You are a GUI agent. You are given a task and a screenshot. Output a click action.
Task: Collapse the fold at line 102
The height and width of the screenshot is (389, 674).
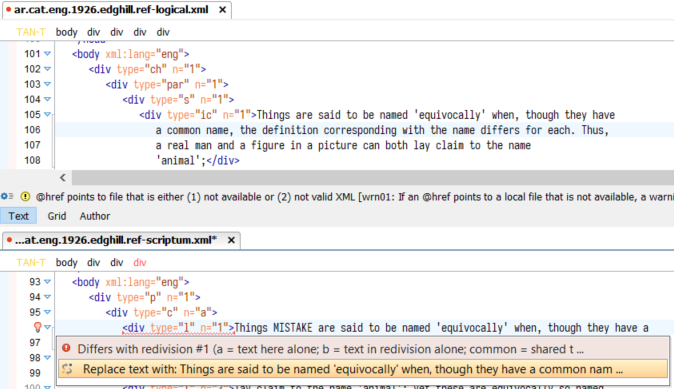click(x=47, y=69)
